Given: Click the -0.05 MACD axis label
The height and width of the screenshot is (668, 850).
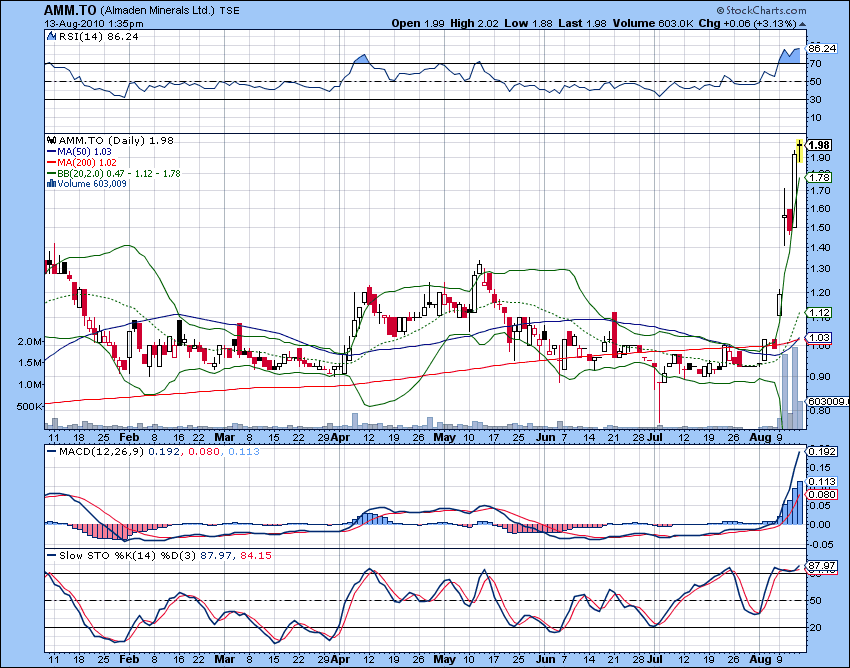Looking at the screenshot, I should (820, 544).
